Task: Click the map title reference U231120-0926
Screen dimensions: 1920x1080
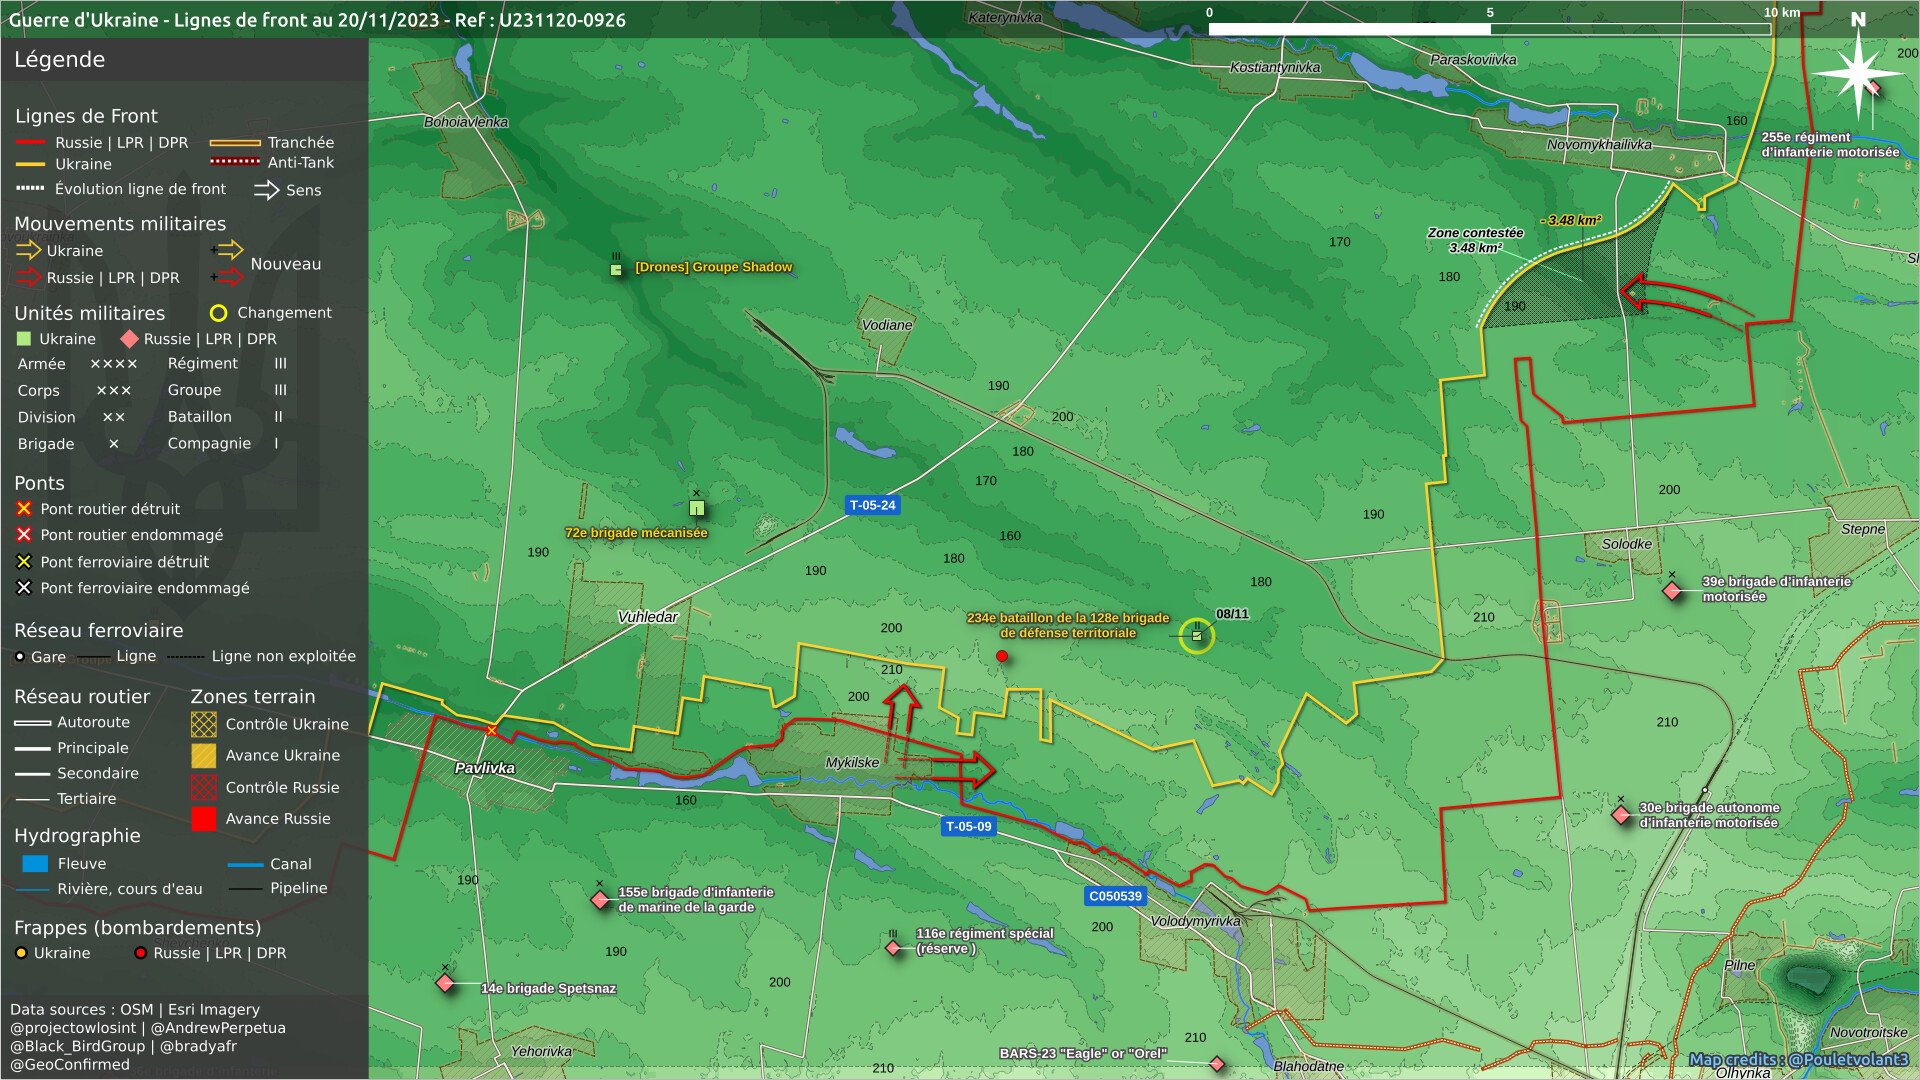Action: pos(562,20)
